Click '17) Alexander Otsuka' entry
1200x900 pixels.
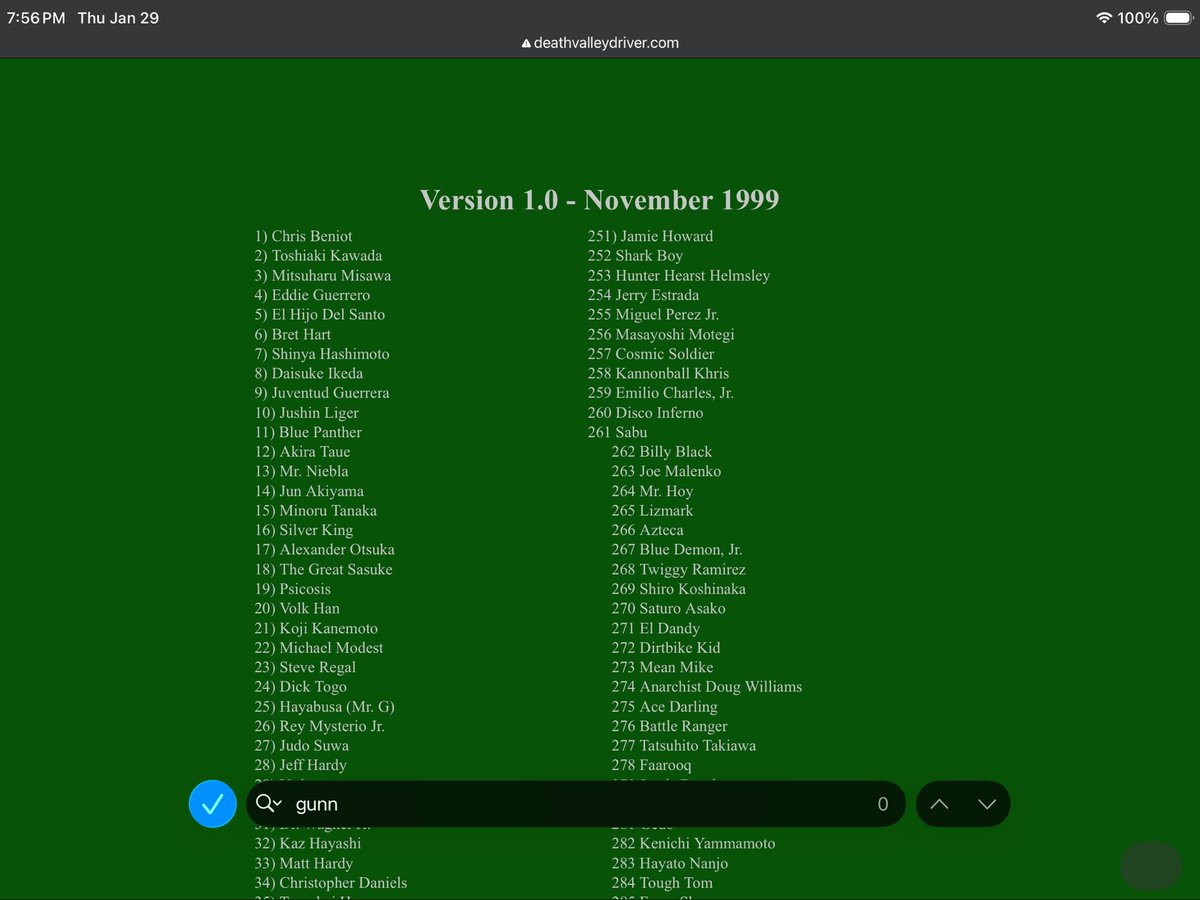click(x=324, y=550)
